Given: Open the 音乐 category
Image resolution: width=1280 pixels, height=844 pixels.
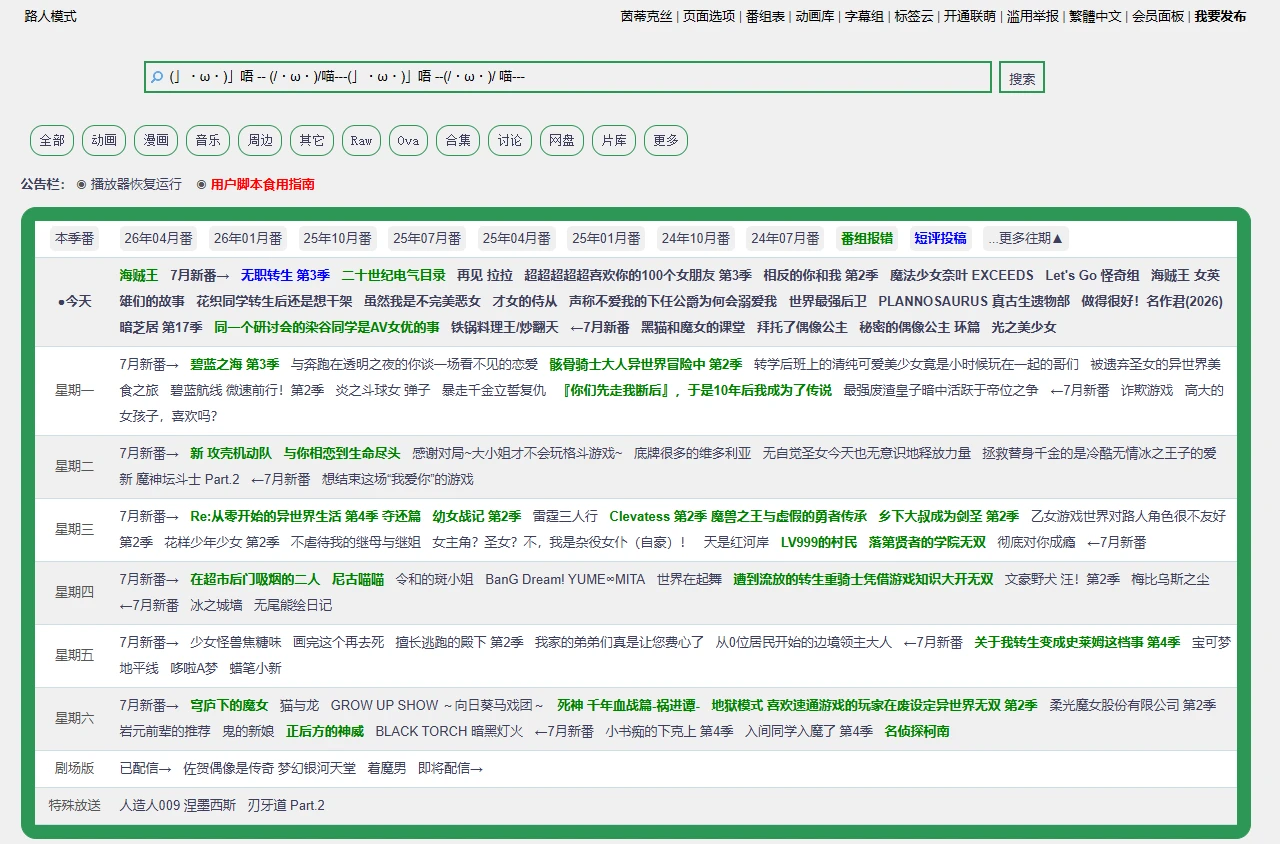Looking at the screenshot, I should (208, 140).
